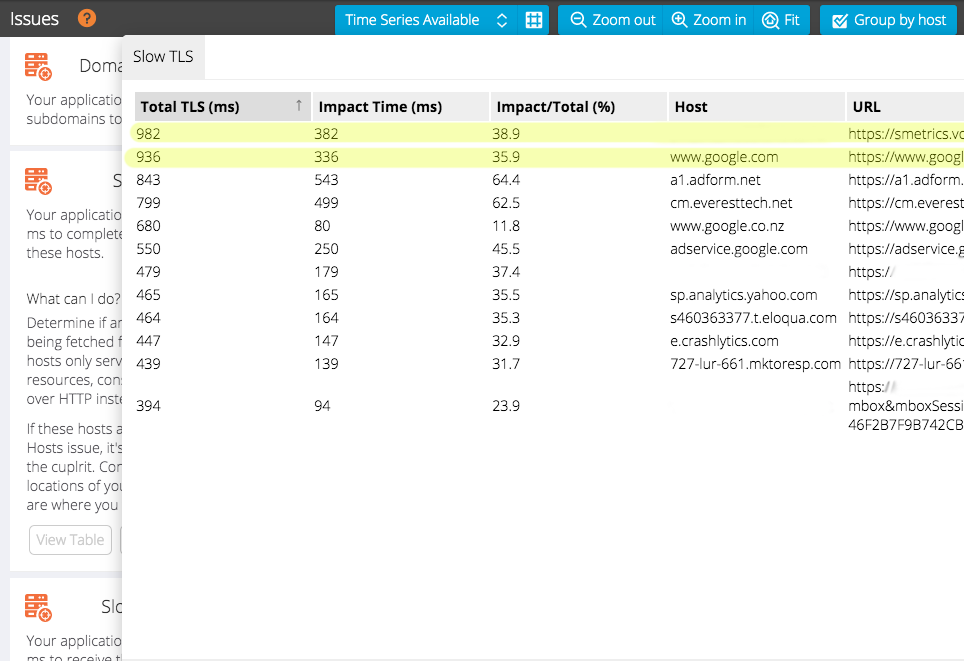Click the 94 impact time value
This screenshot has width=964, height=661.
[322, 406]
